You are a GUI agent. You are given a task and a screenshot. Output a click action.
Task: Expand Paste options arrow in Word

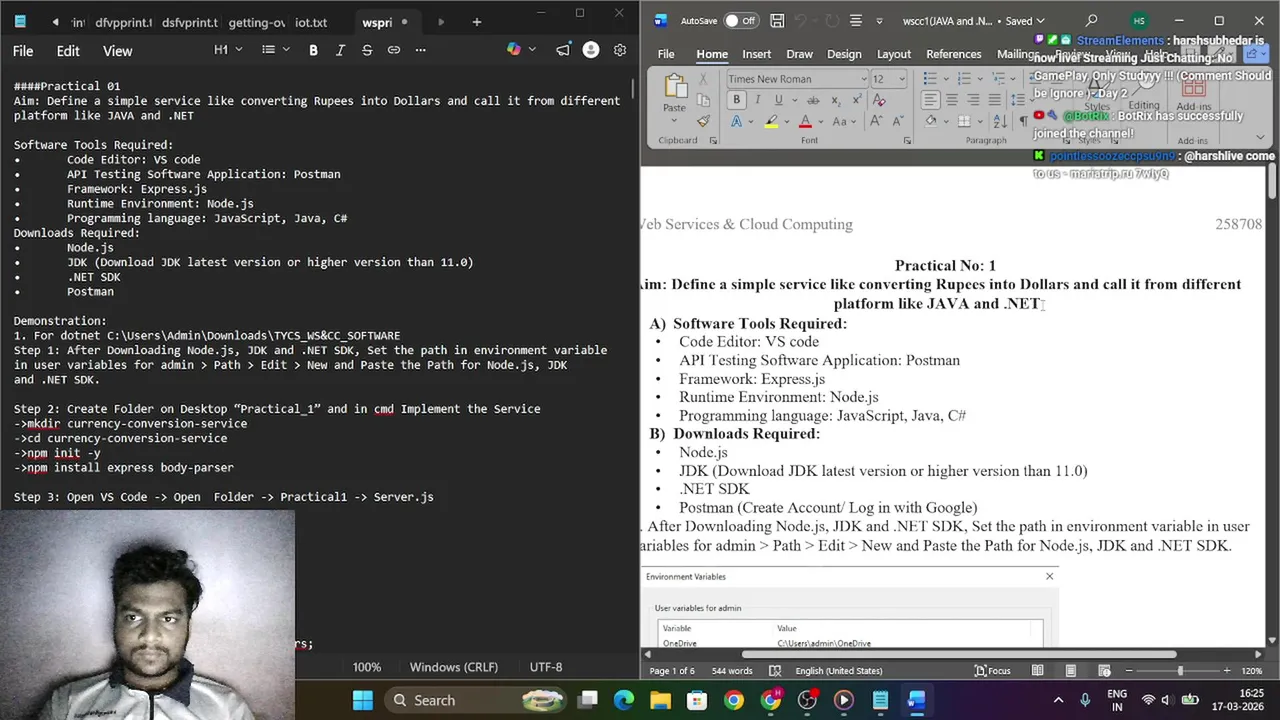tap(674, 119)
